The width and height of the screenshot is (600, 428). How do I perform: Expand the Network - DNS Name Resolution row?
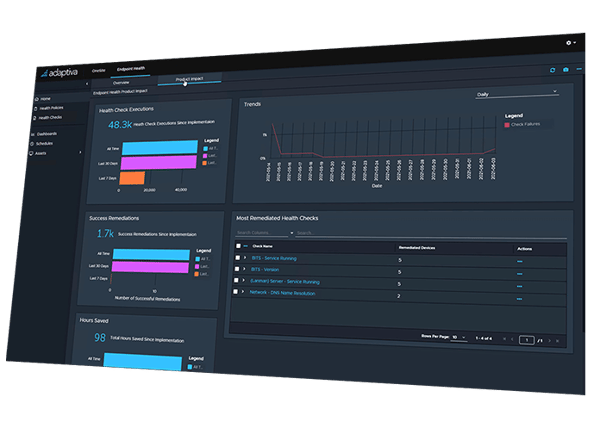click(x=243, y=291)
